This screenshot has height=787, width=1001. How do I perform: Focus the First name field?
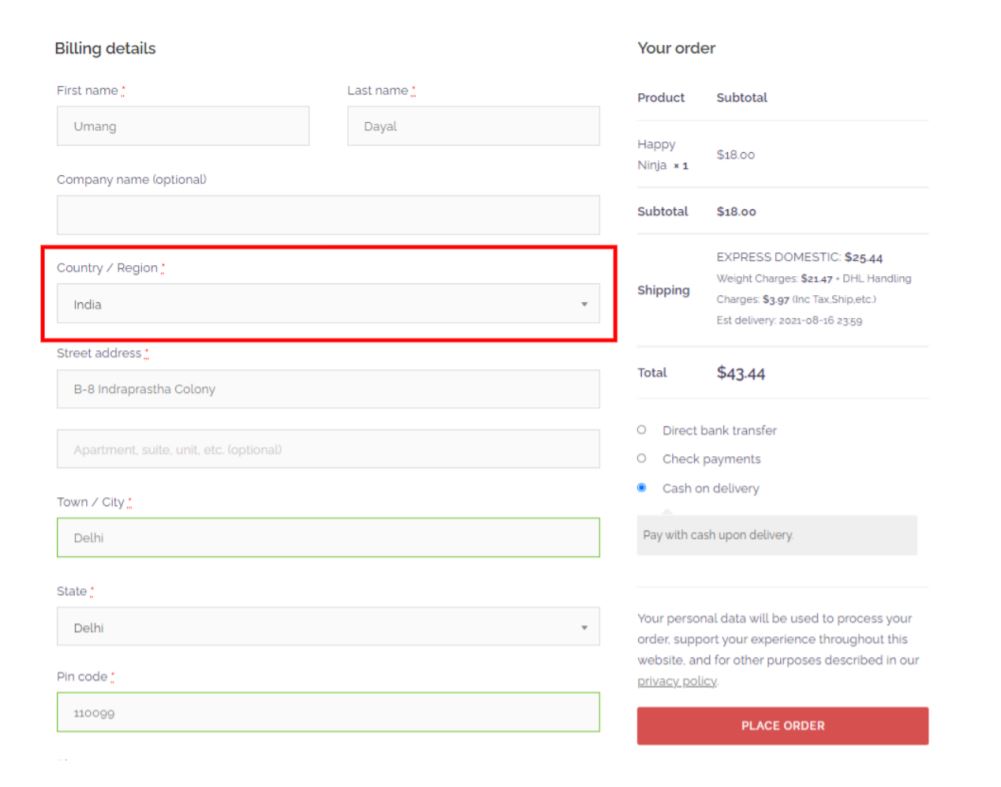click(x=183, y=126)
